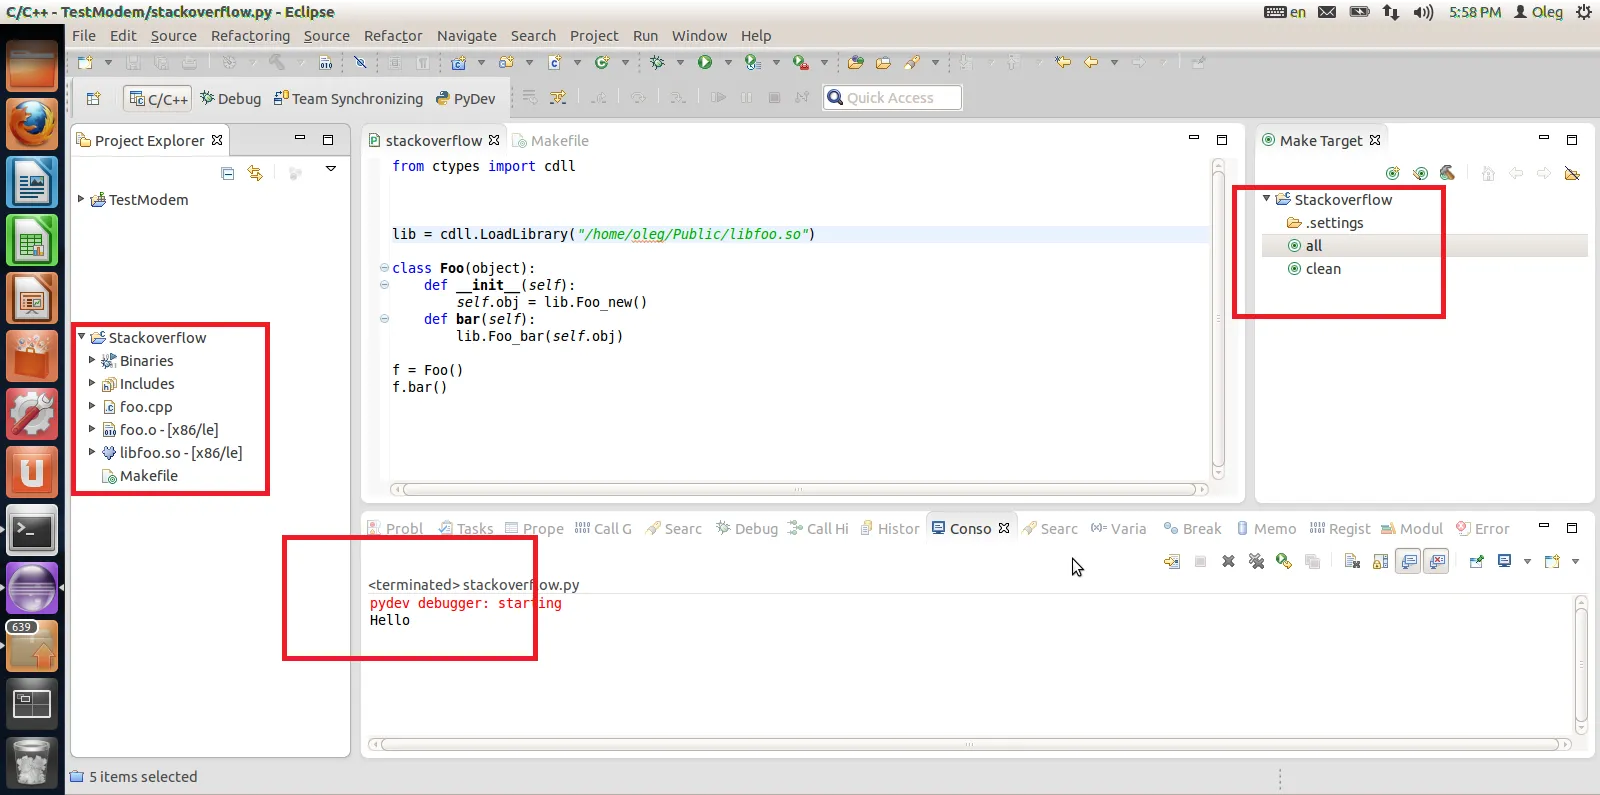Screen dimensions: 1600x795
Task: Expand the libfoo.so node
Action: tap(92, 452)
